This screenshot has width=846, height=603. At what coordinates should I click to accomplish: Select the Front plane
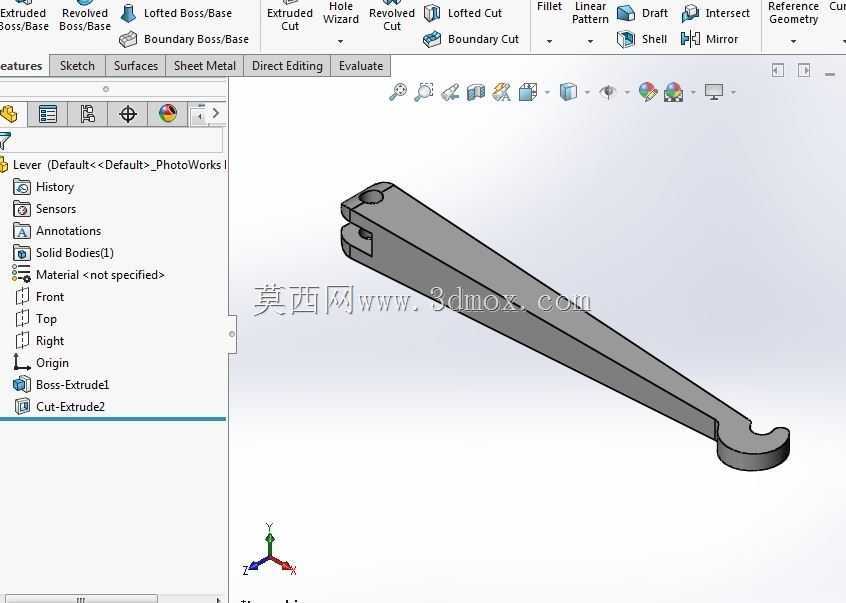(40, 297)
